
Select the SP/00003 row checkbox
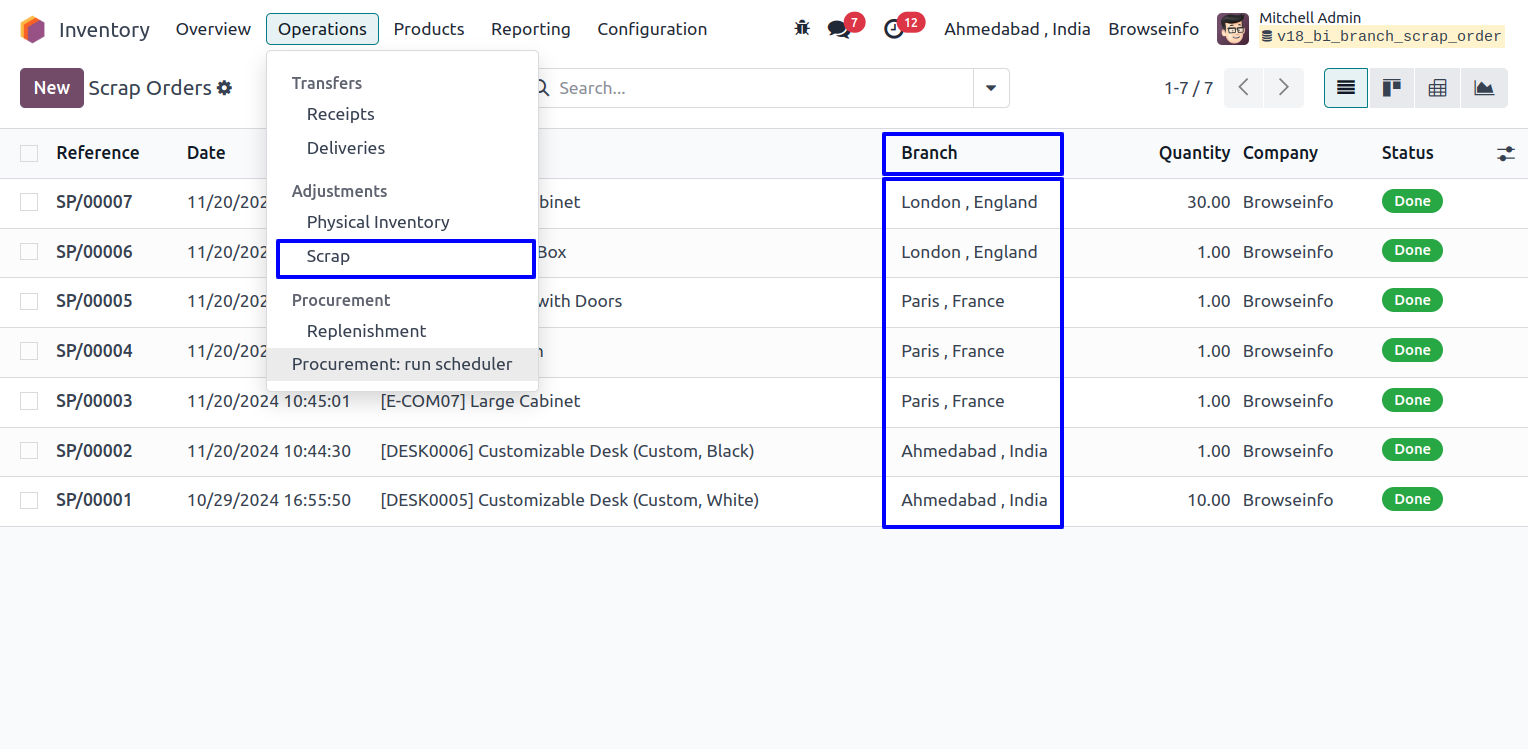tap(29, 401)
